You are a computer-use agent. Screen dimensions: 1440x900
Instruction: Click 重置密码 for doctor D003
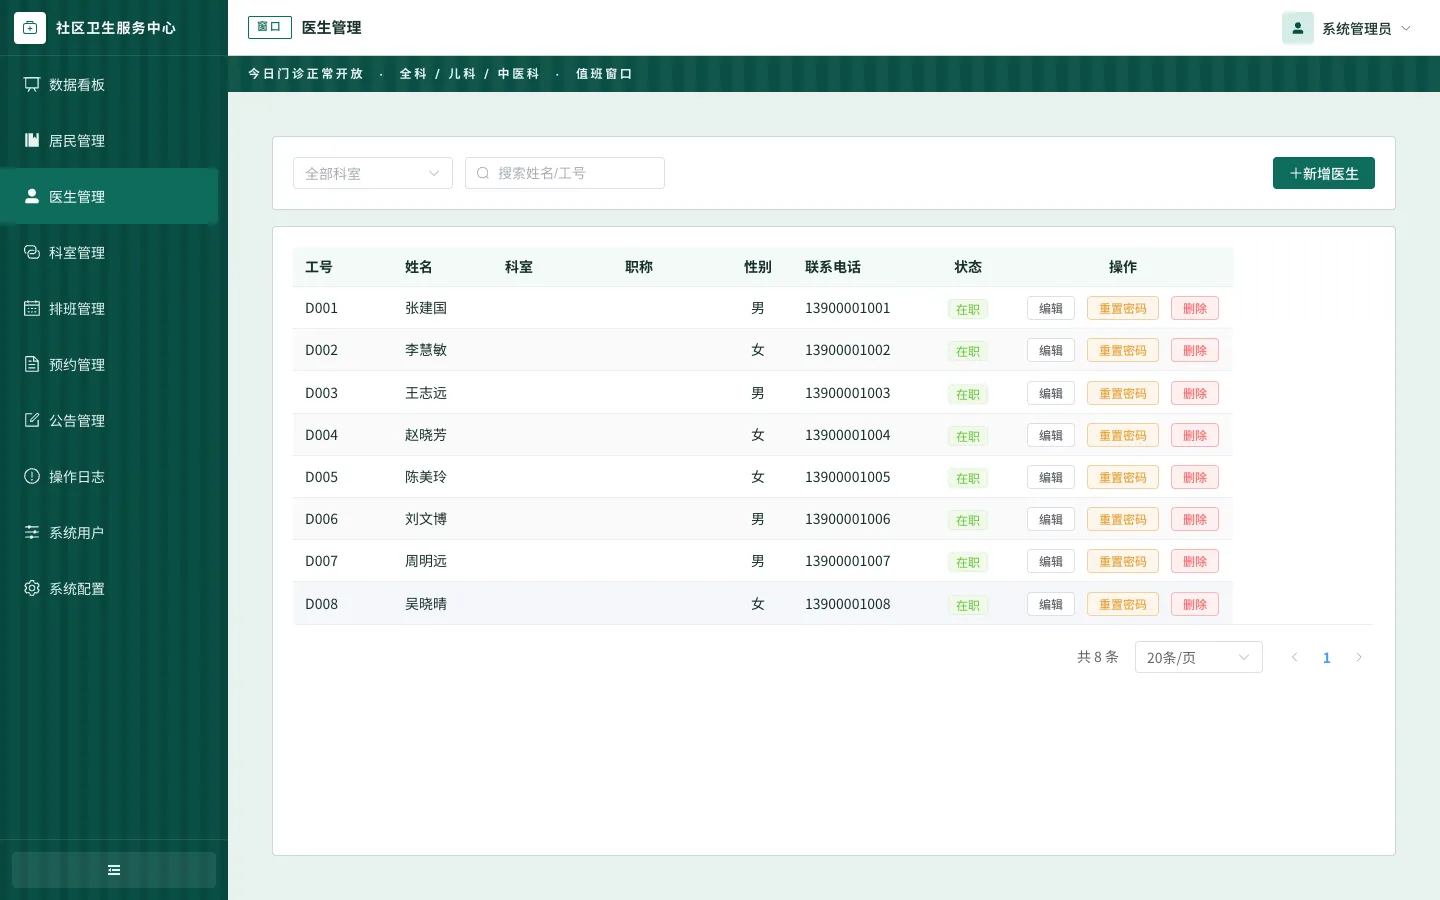(1123, 393)
